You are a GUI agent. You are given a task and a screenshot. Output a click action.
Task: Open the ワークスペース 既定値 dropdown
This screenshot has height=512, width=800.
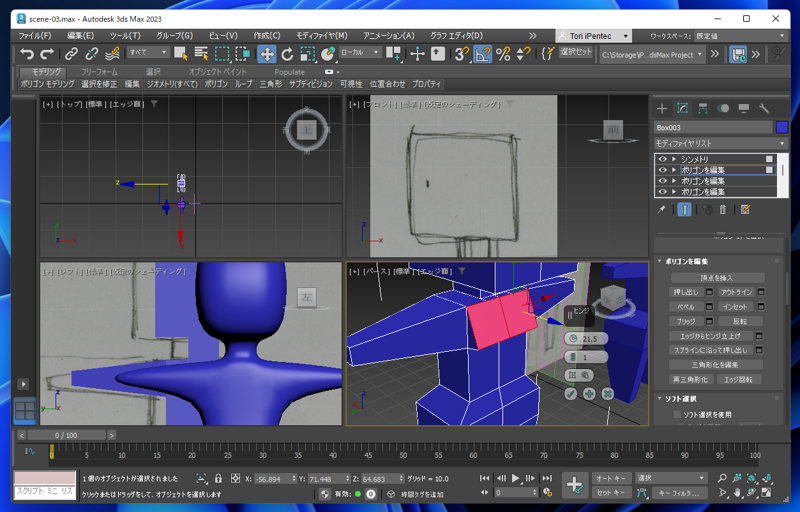pos(740,36)
